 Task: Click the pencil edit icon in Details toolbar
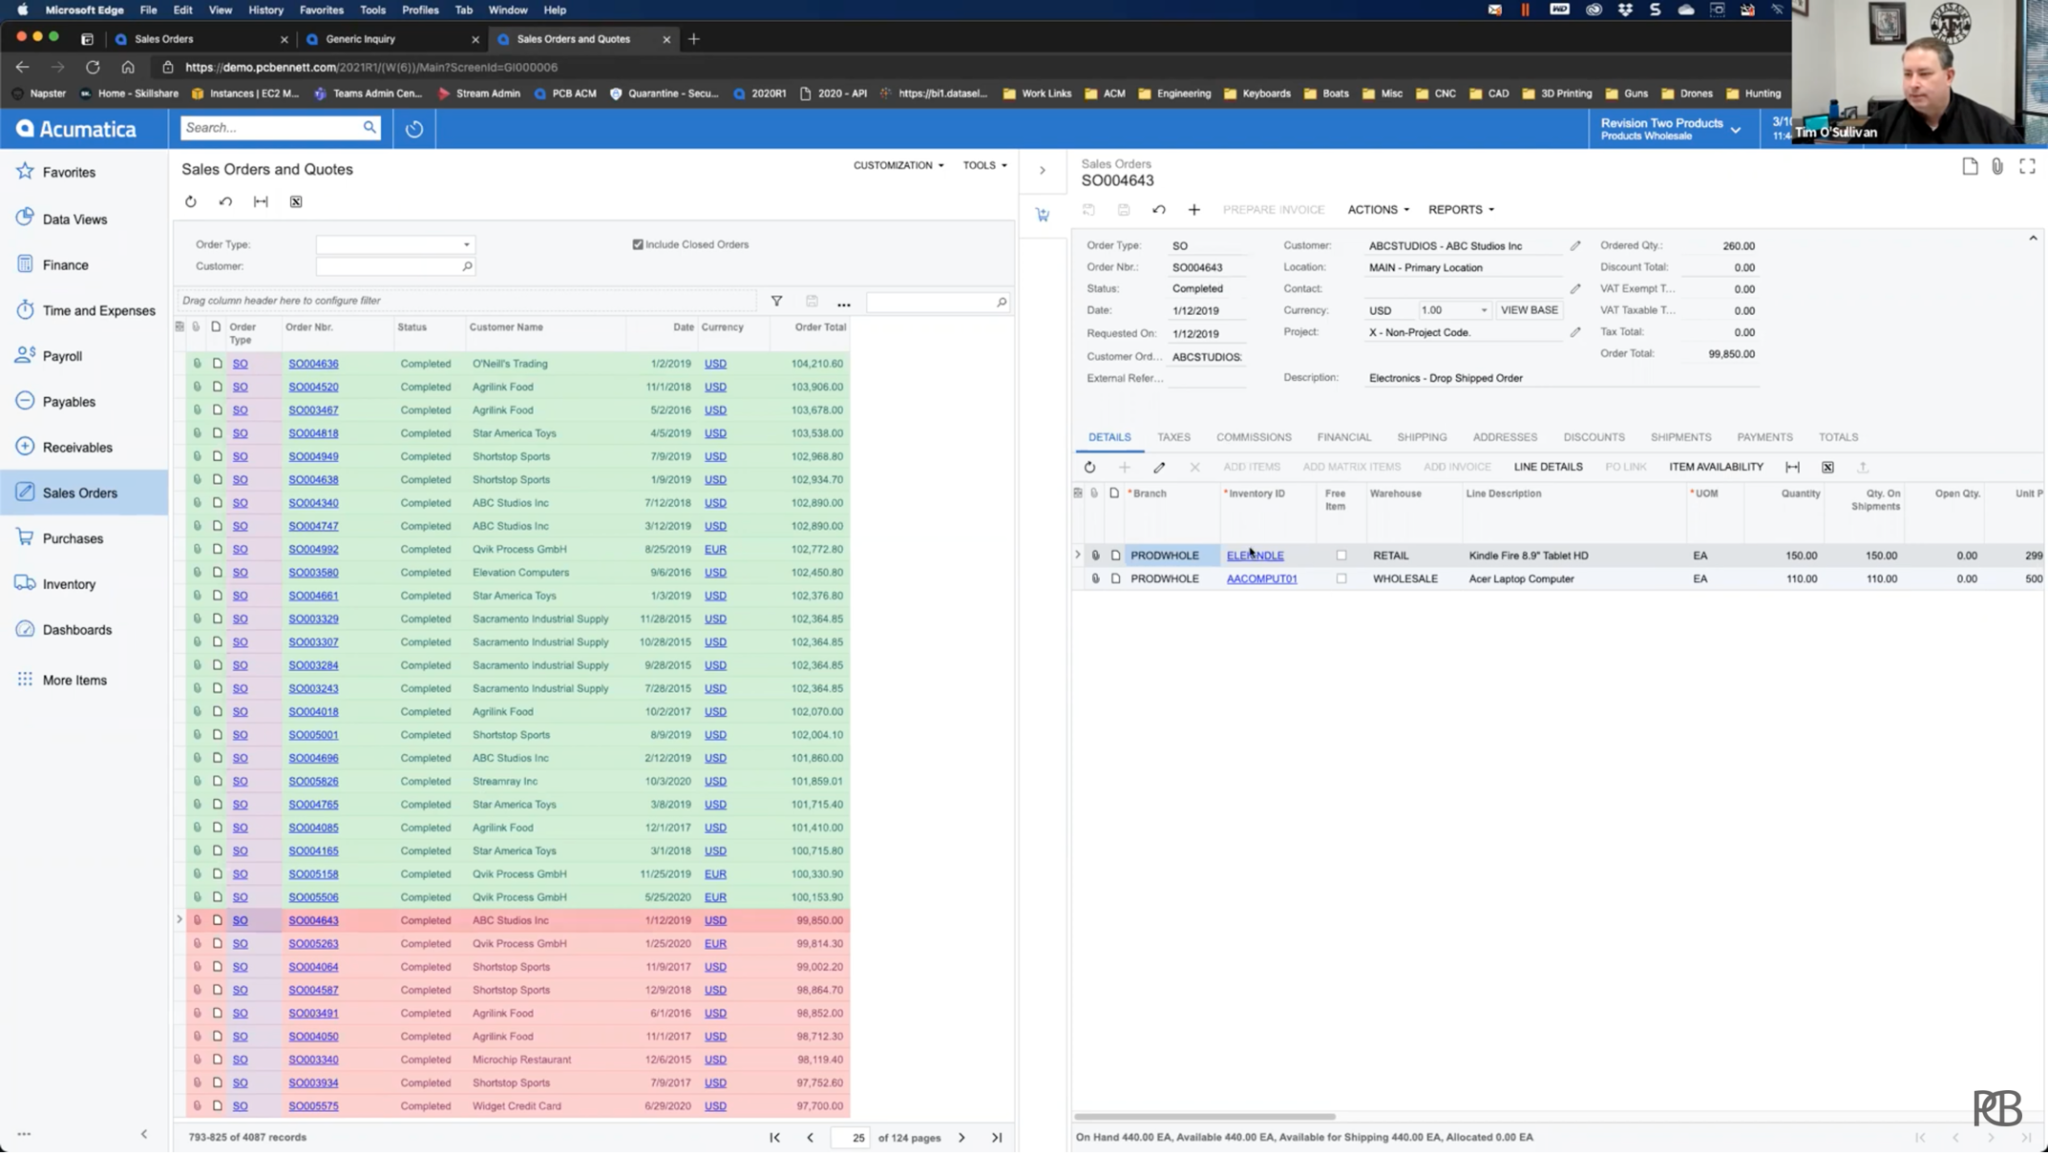click(1159, 466)
